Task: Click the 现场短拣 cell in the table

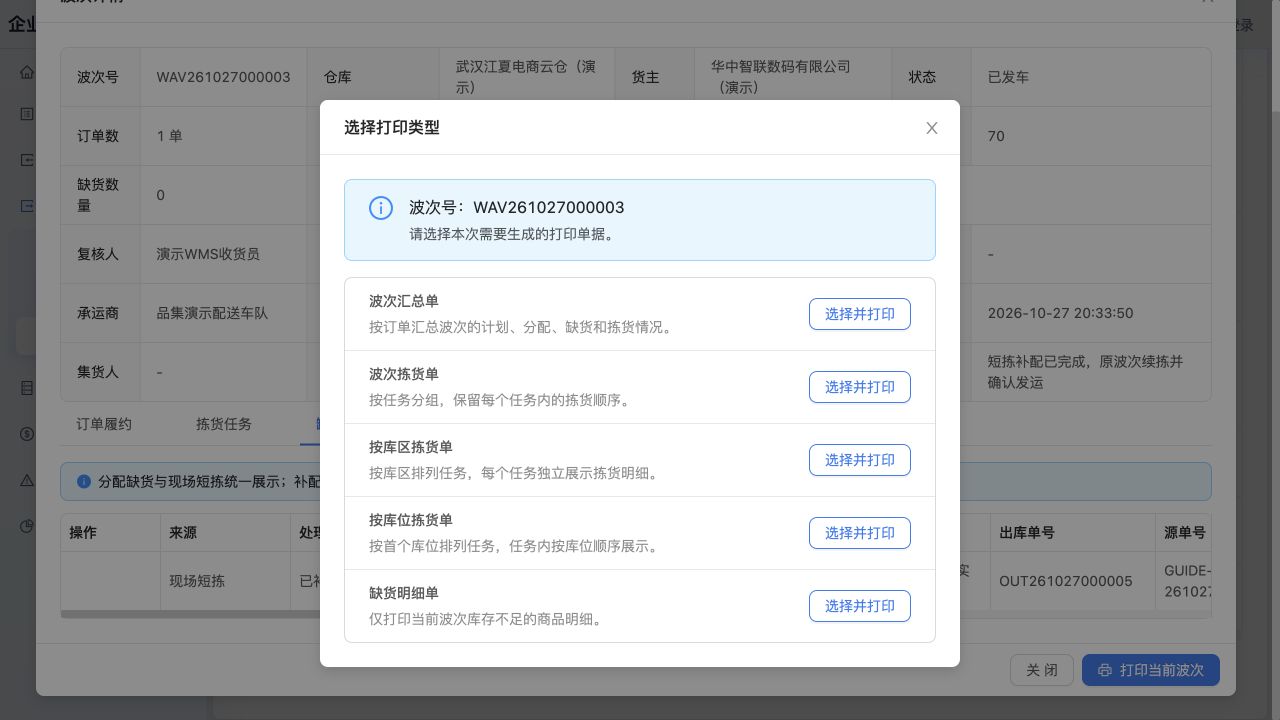Action: tap(197, 581)
